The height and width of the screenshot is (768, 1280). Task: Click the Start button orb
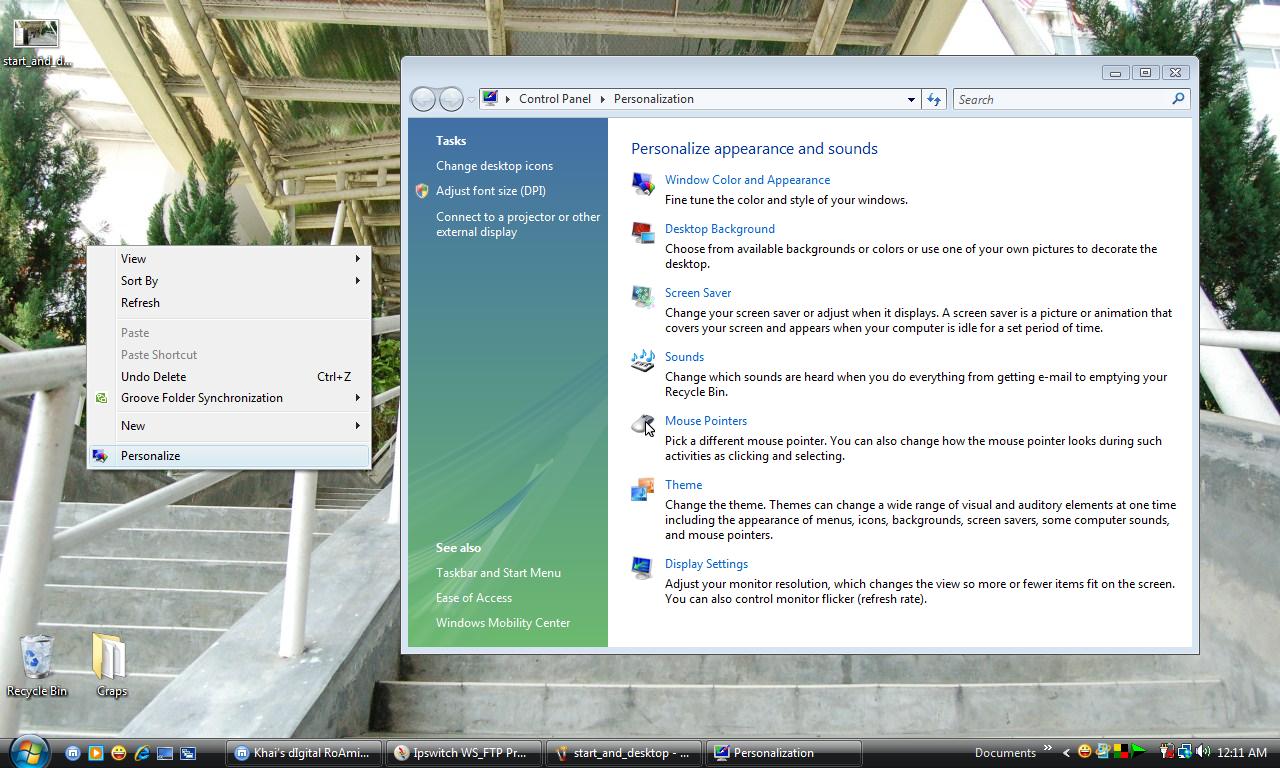point(30,752)
